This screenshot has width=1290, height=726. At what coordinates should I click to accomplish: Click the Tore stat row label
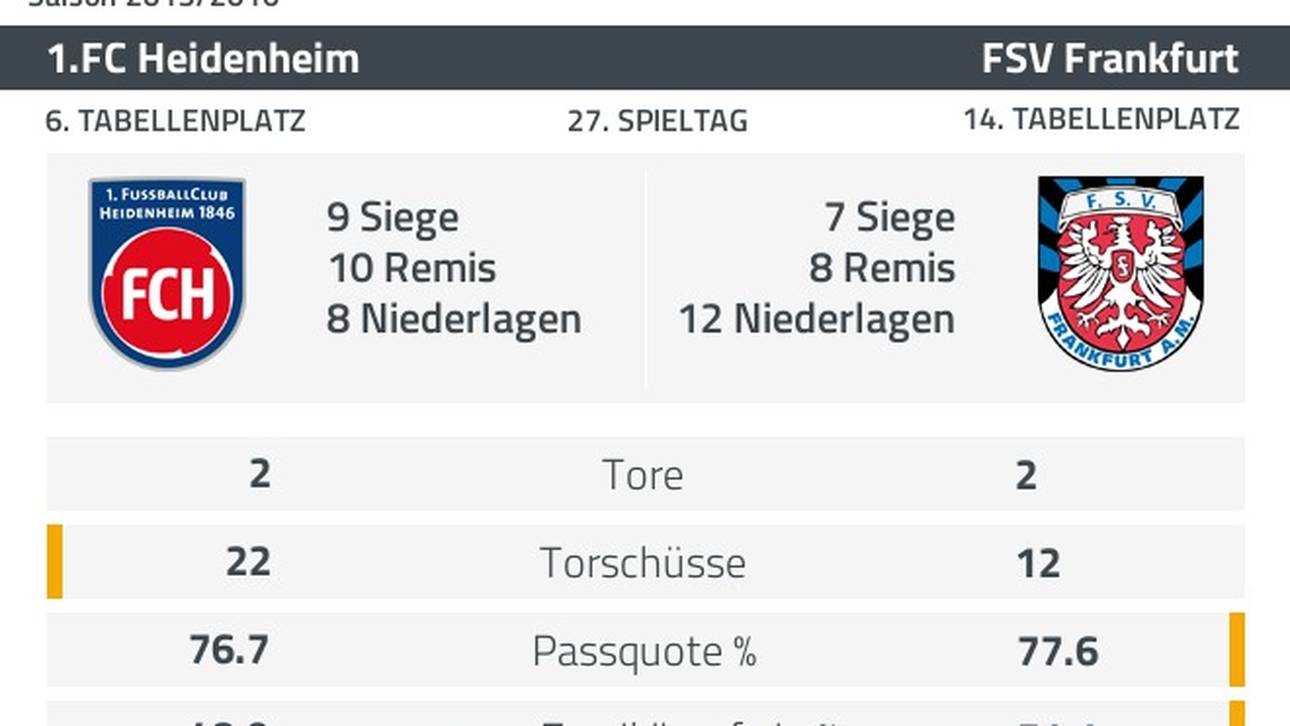coord(643,475)
